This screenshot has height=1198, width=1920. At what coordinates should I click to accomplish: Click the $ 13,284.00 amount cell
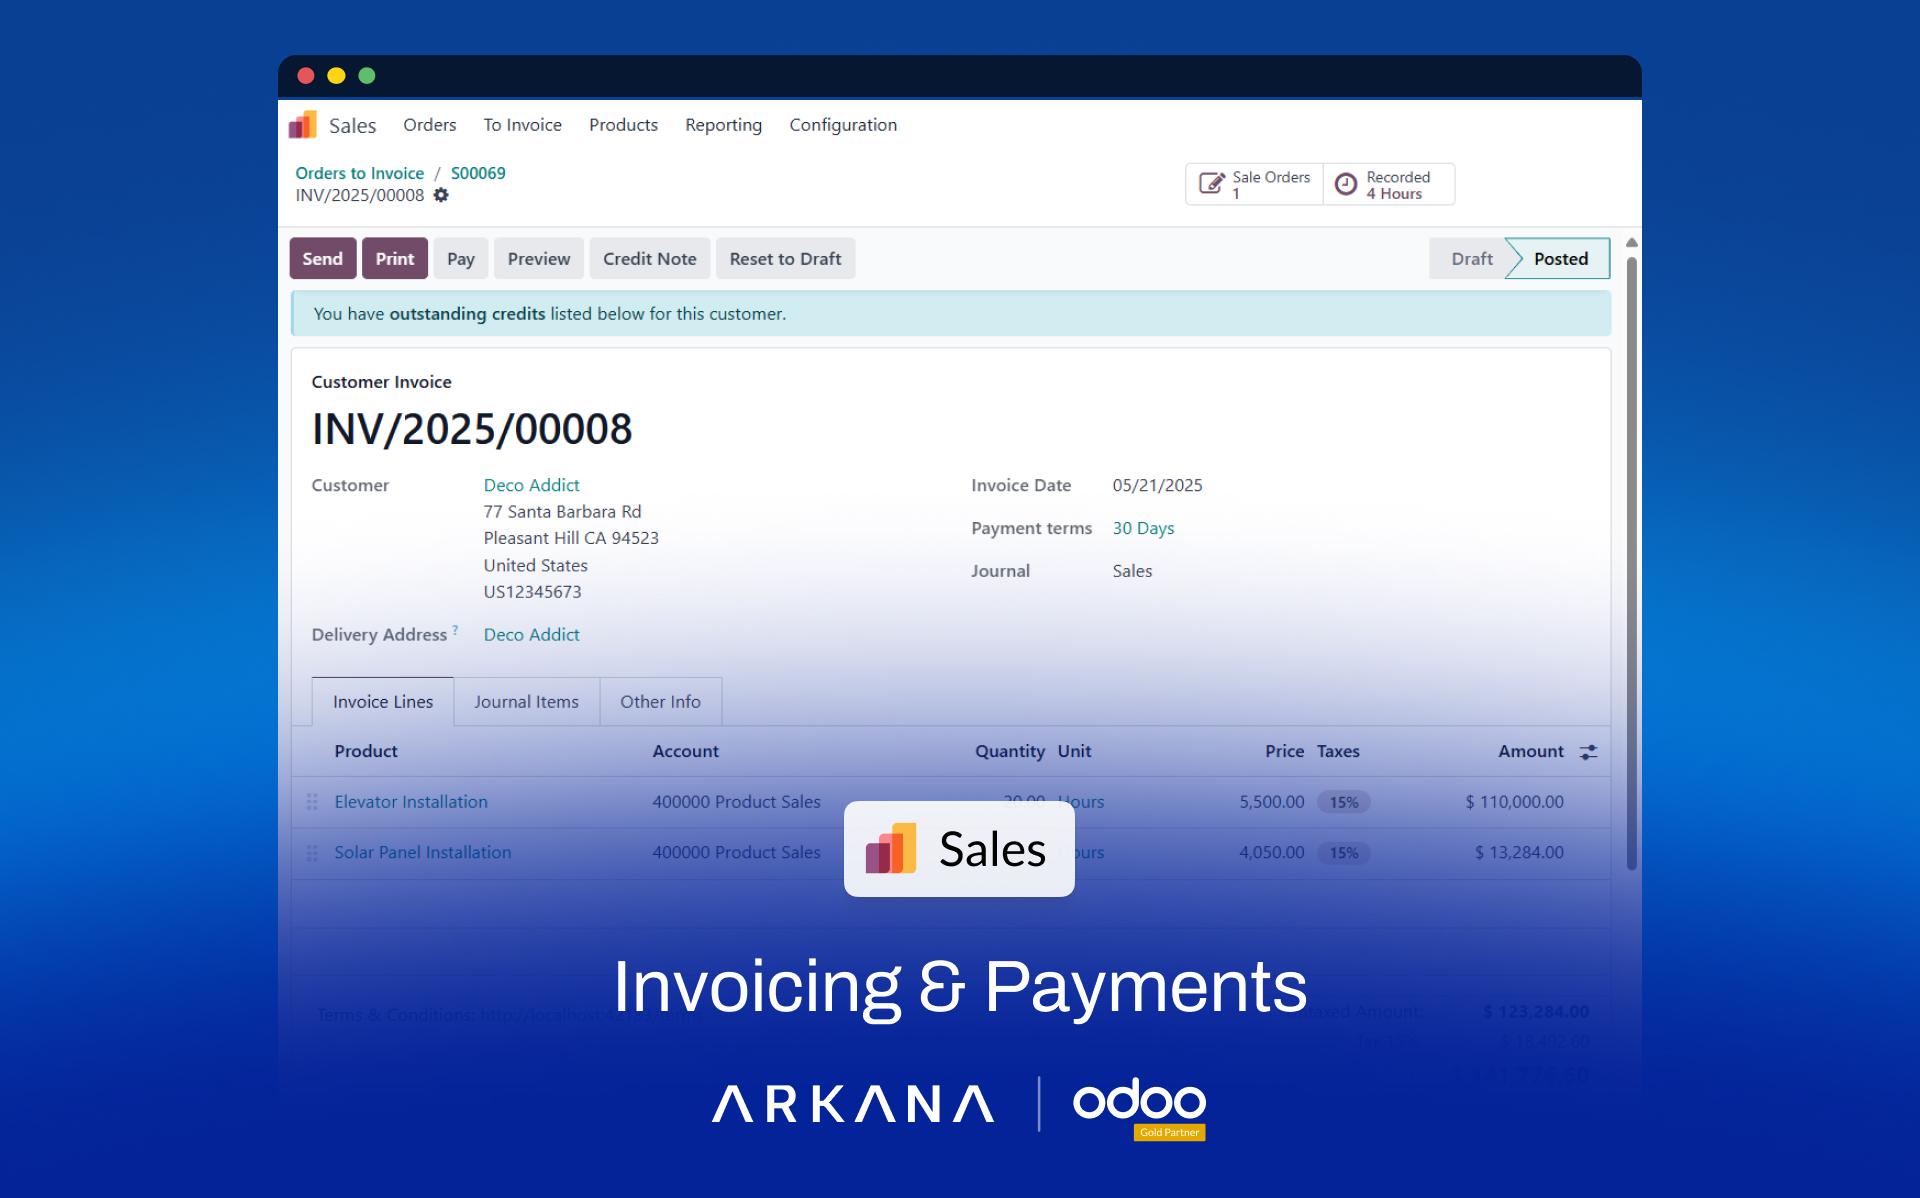(1519, 853)
